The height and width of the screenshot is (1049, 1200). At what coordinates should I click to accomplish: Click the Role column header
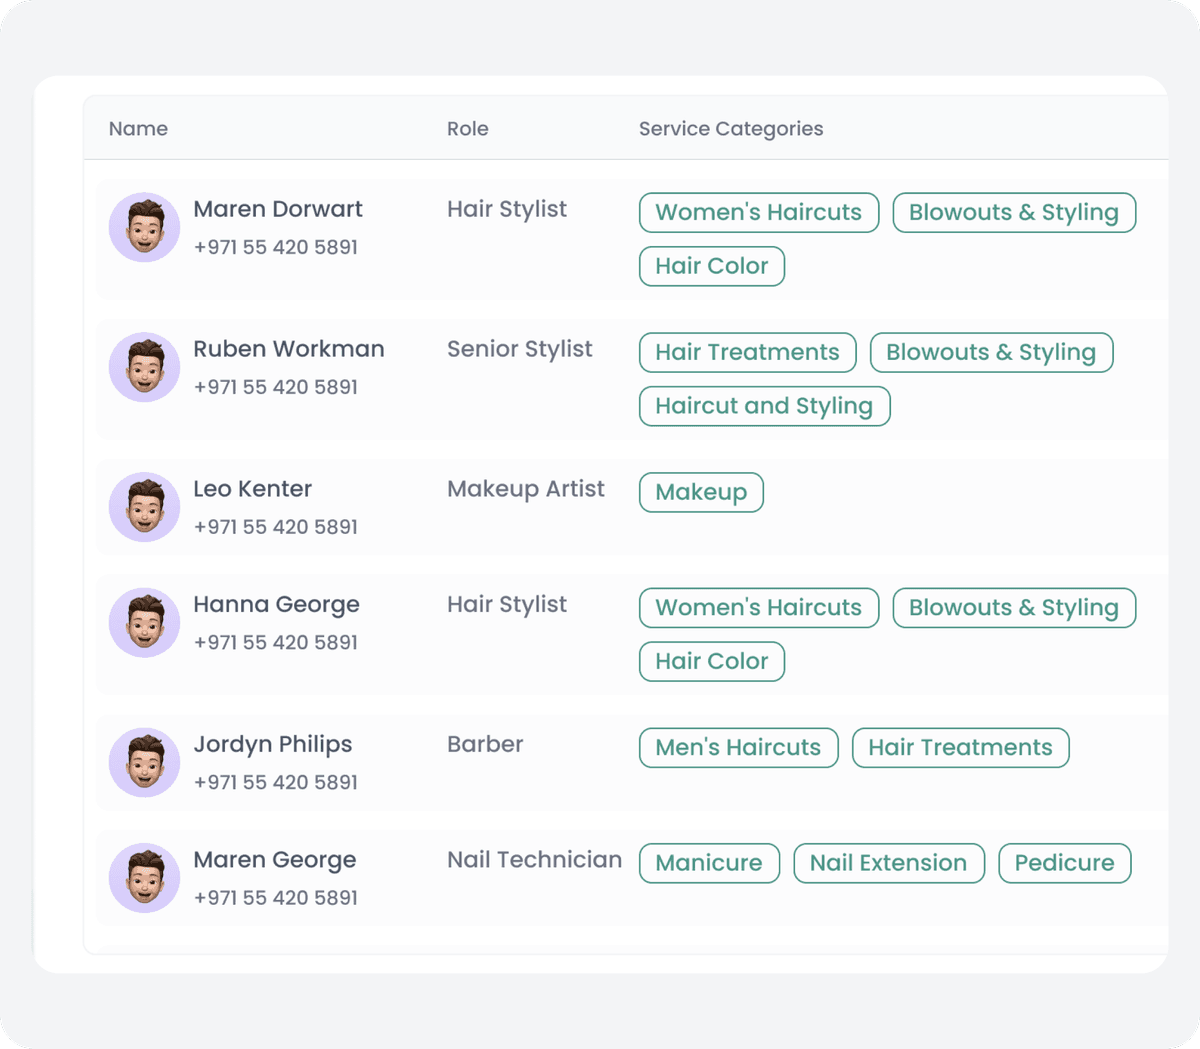467,129
